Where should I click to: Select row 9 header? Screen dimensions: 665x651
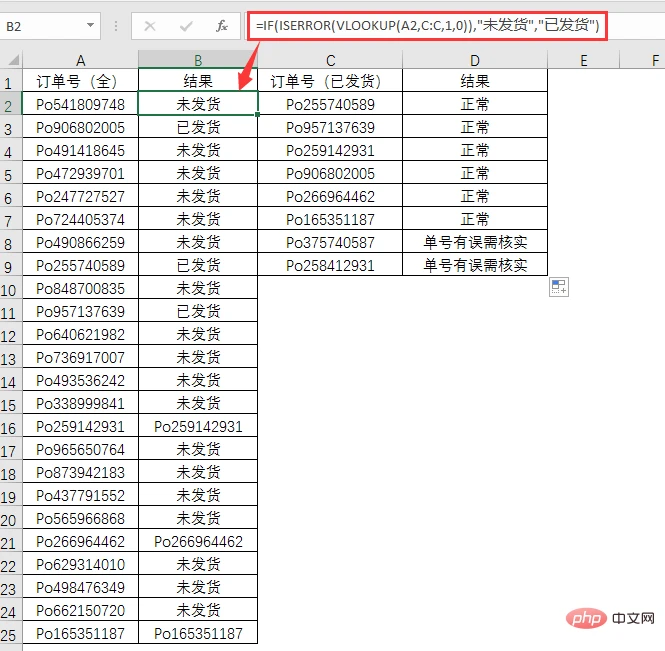pyautogui.click(x=10, y=266)
